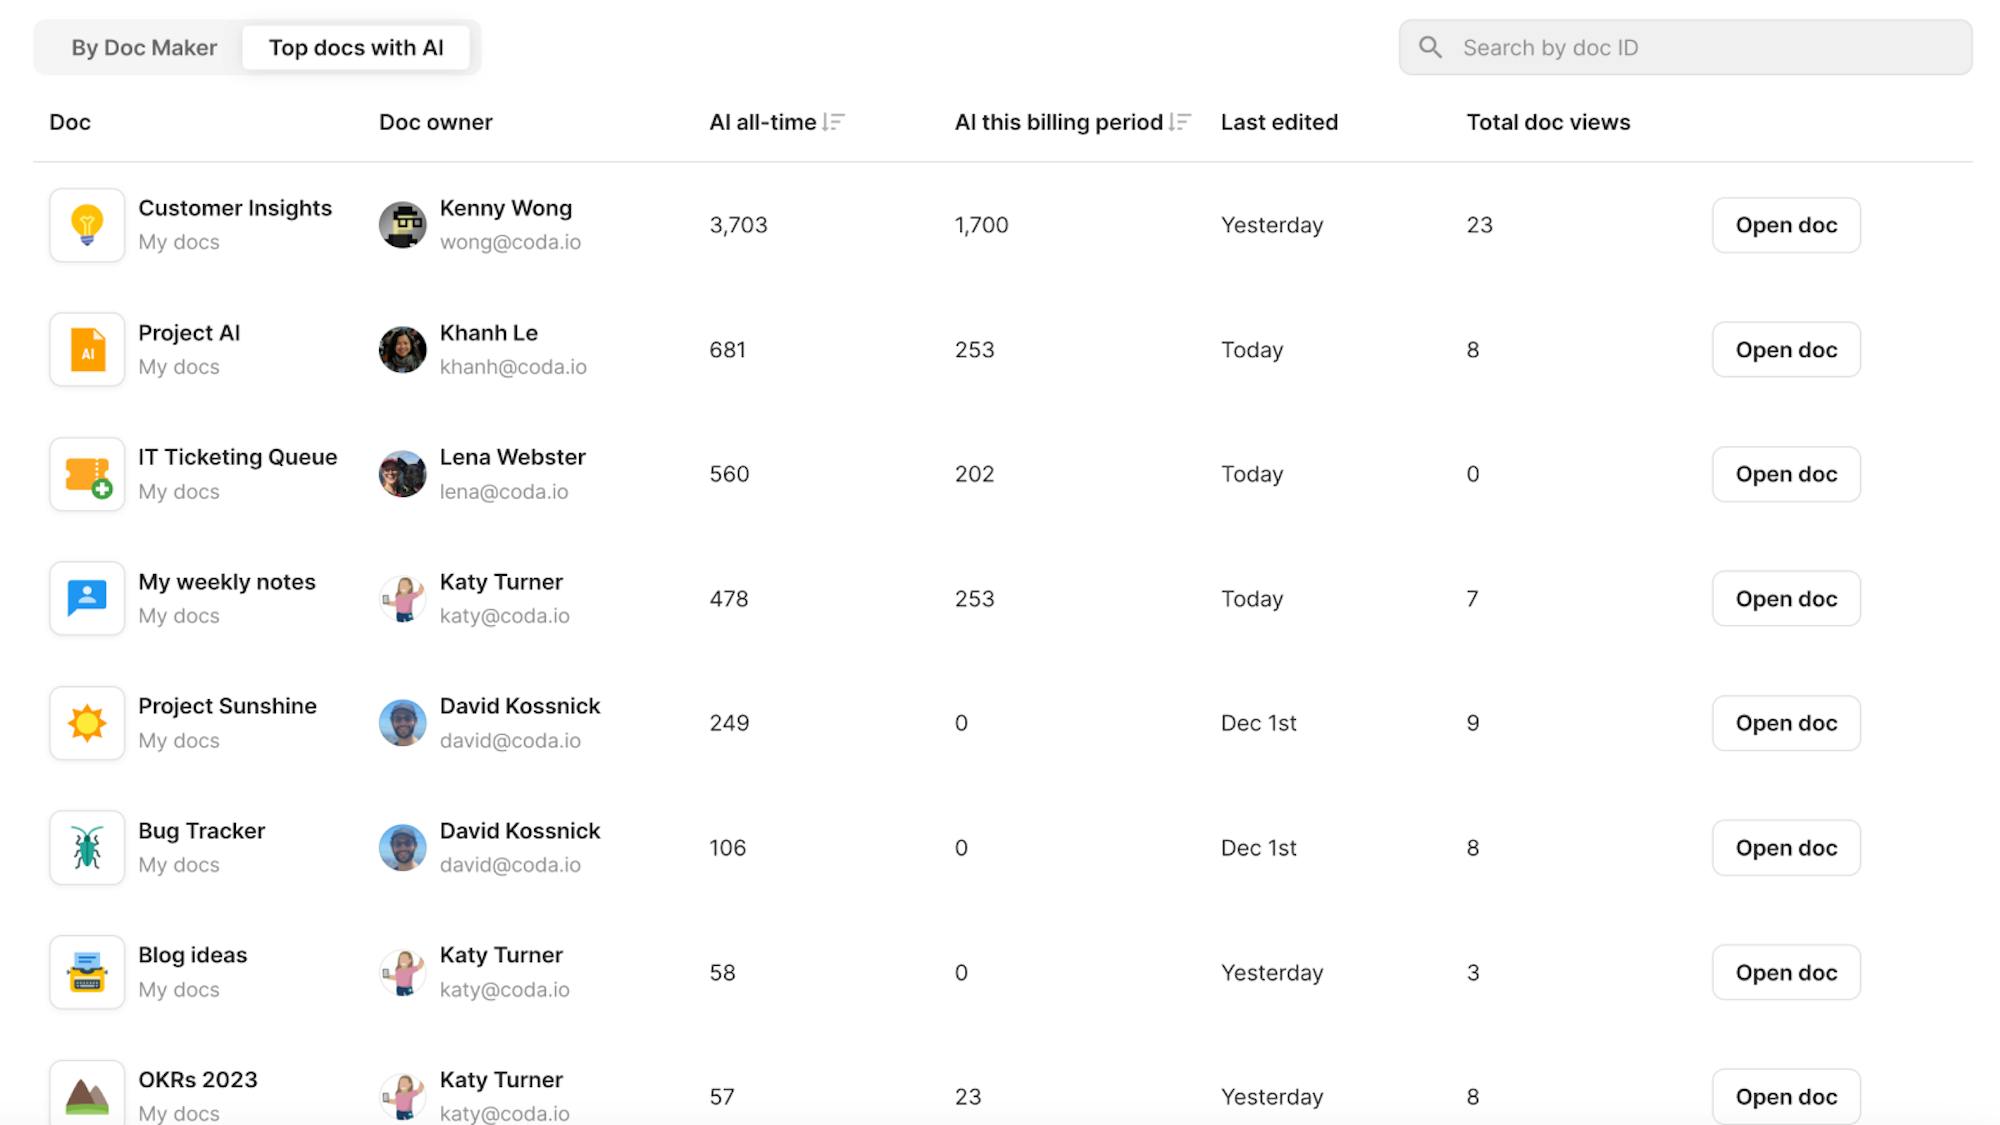Click the Customer Insights lightbulb icon
This screenshot has width=2000, height=1125.
click(87, 225)
